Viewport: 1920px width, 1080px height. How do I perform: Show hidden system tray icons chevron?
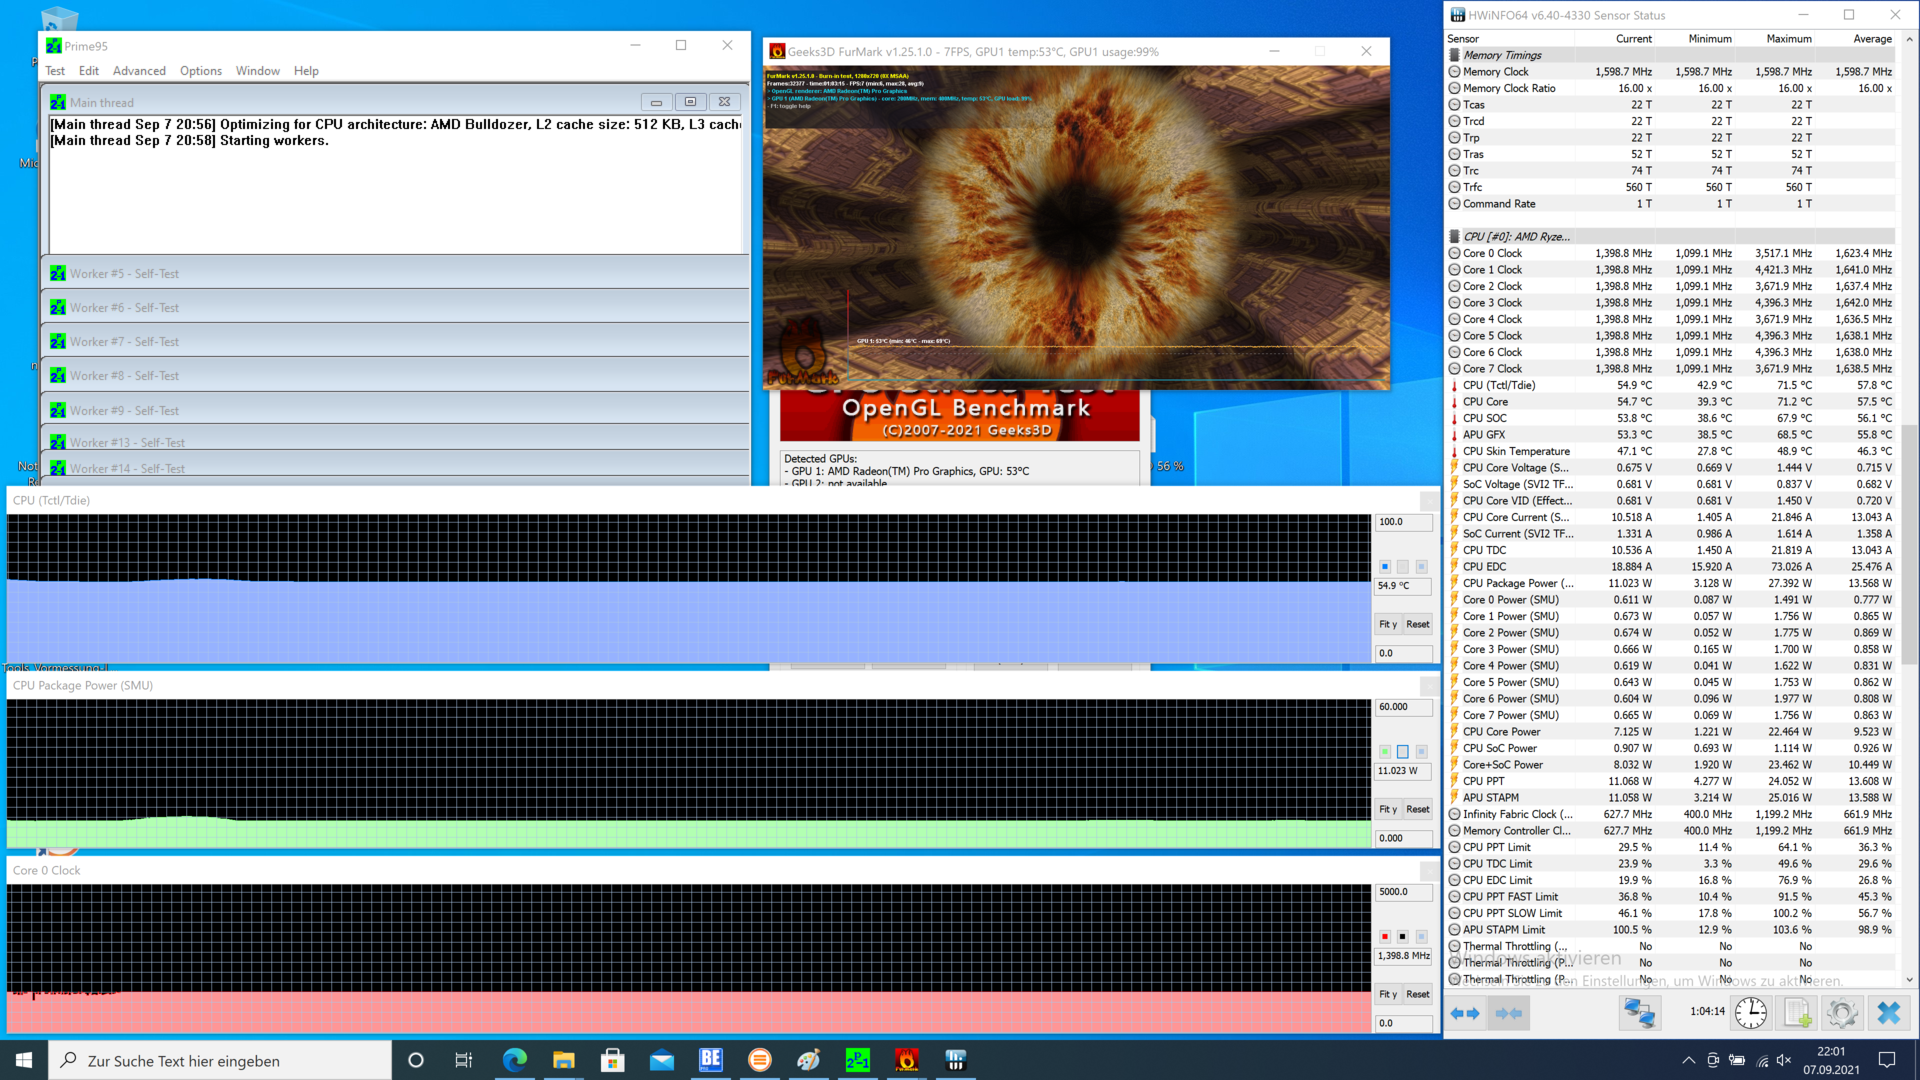1689,1060
